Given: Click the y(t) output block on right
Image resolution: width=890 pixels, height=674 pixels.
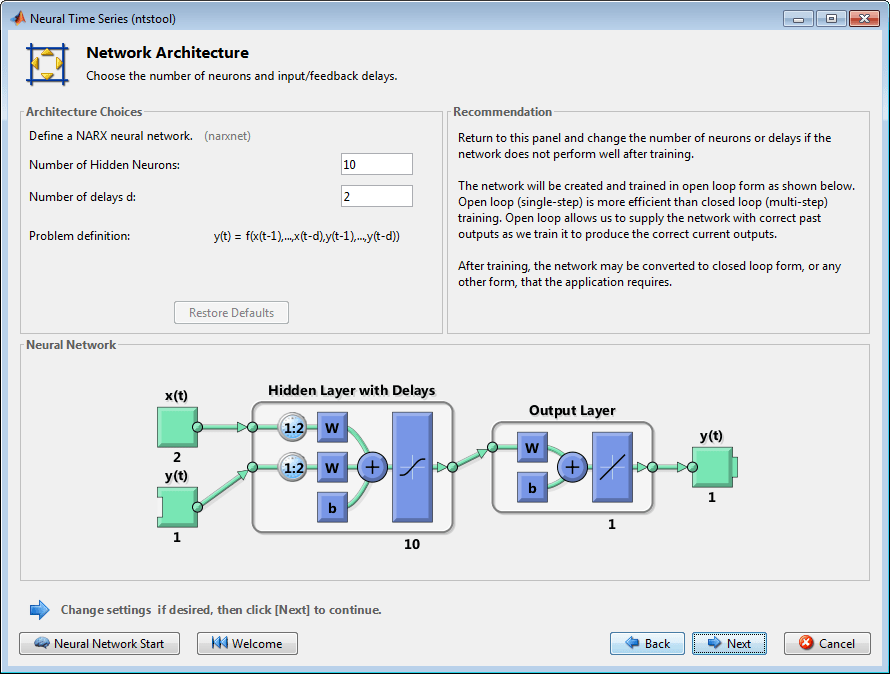Looking at the screenshot, I should pyautogui.click(x=714, y=467).
